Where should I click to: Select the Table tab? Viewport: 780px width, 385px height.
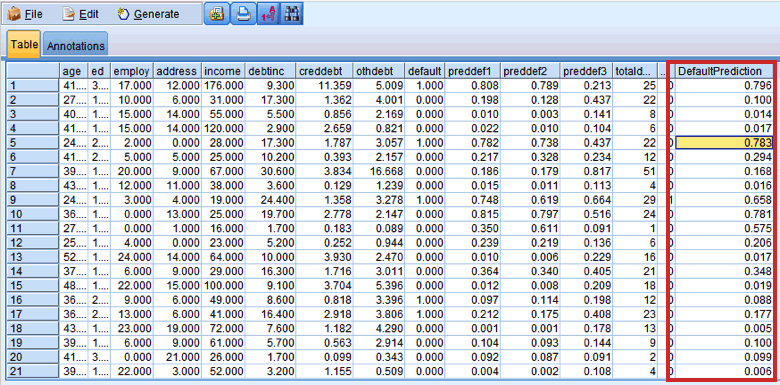pyautogui.click(x=24, y=45)
